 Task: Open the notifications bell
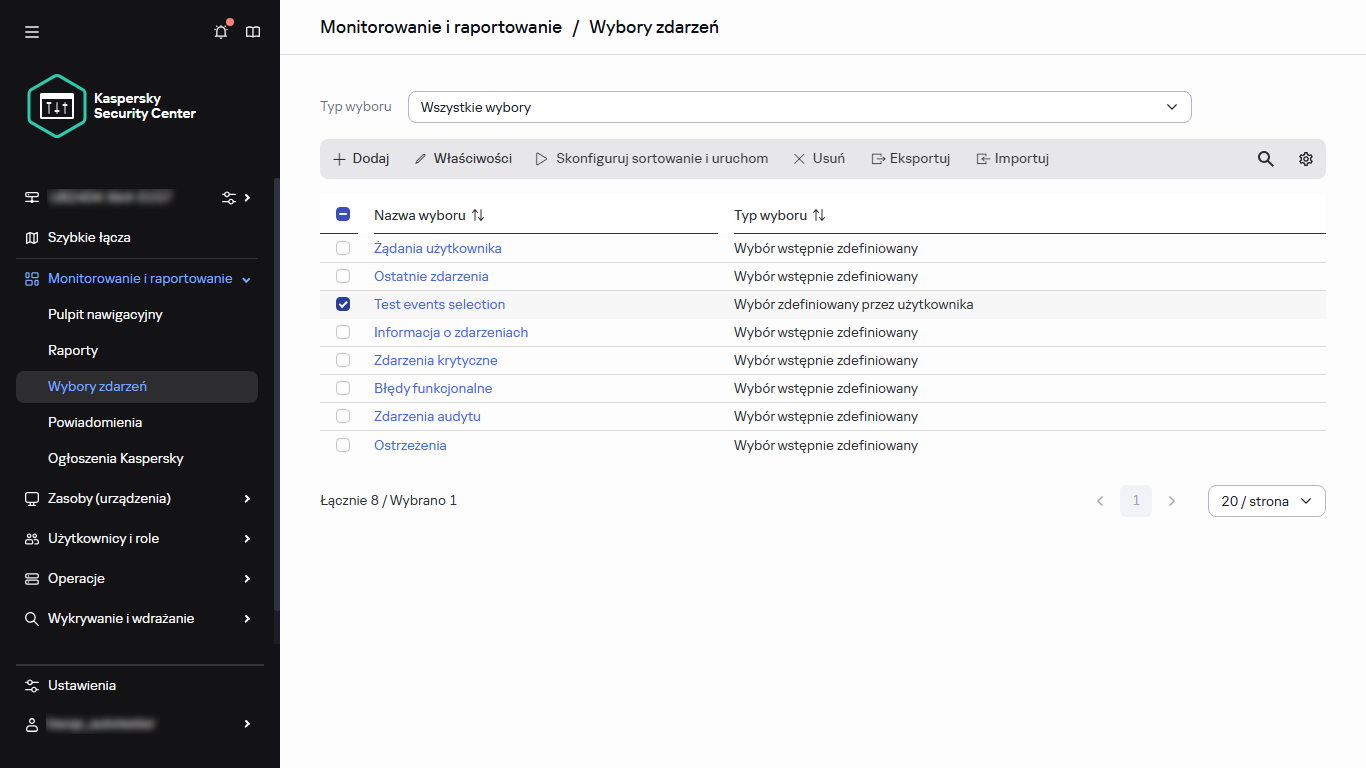(220, 31)
